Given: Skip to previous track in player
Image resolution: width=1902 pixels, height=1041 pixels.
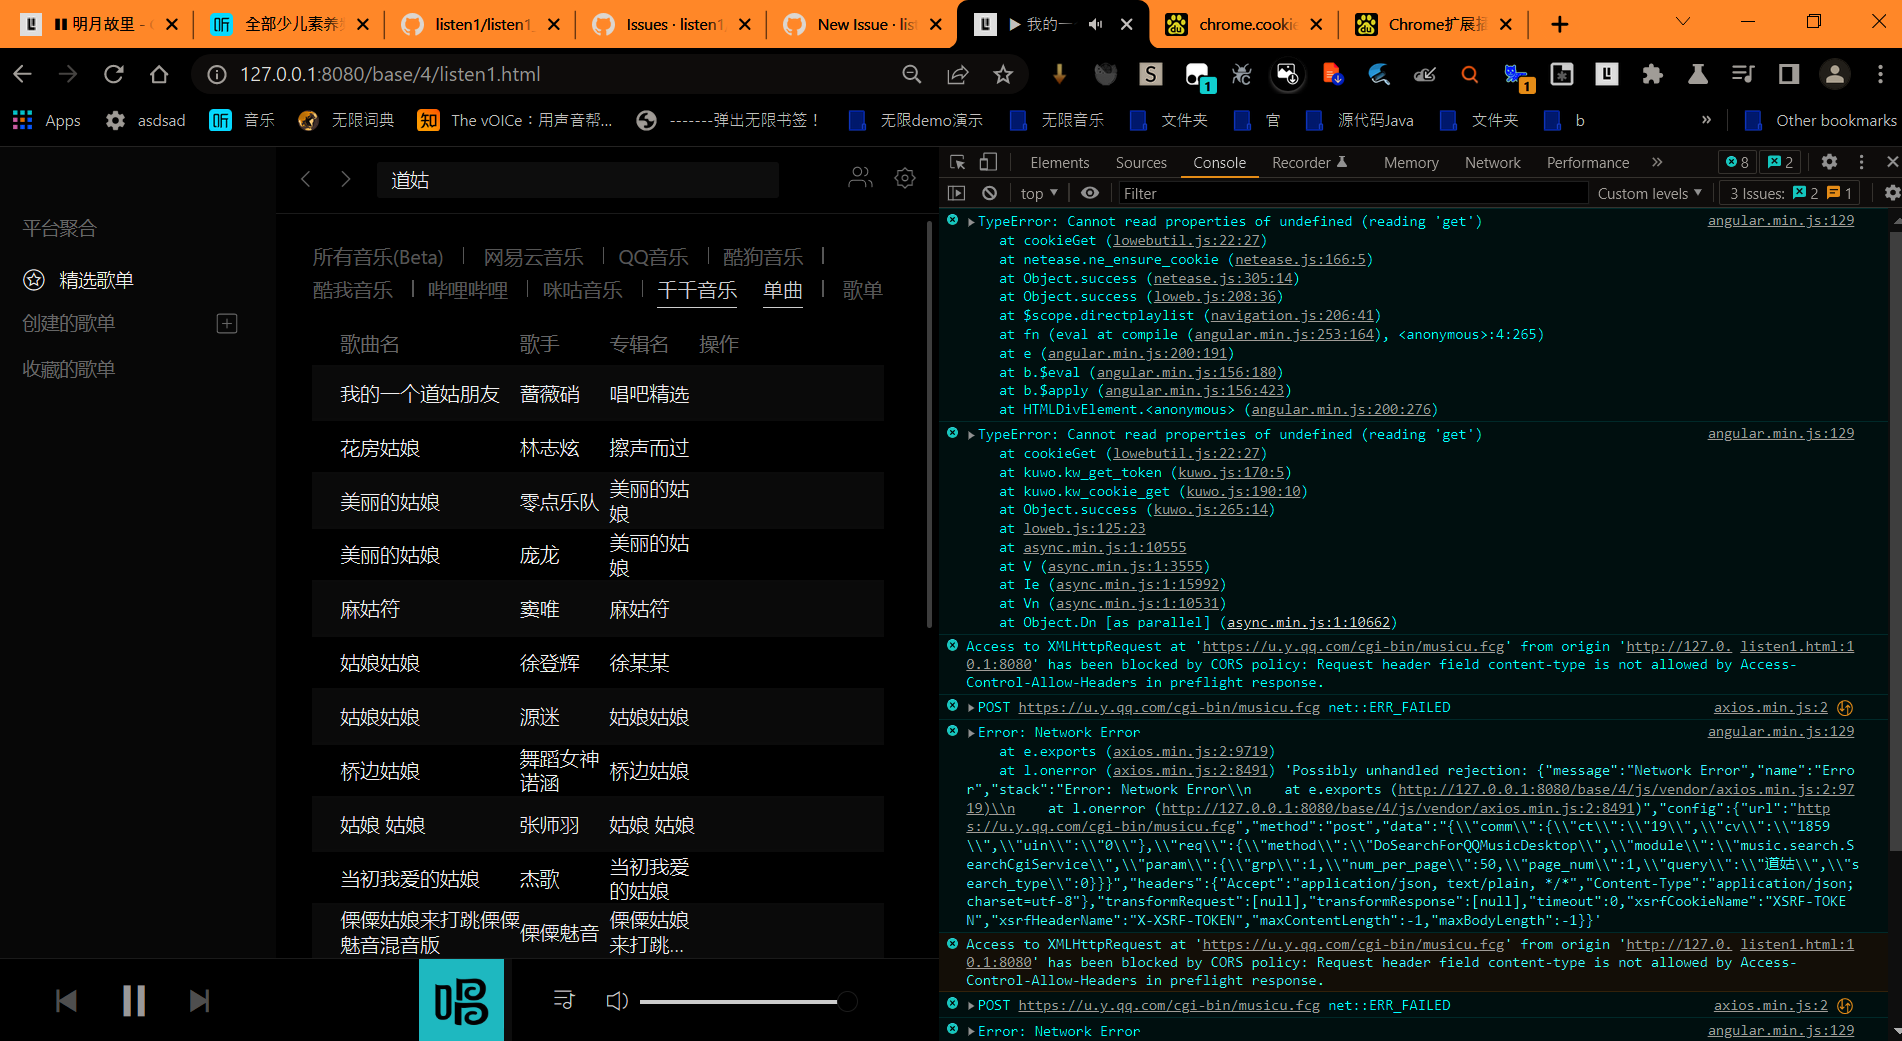Looking at the screenshot, I should (x=66, y=1001).
